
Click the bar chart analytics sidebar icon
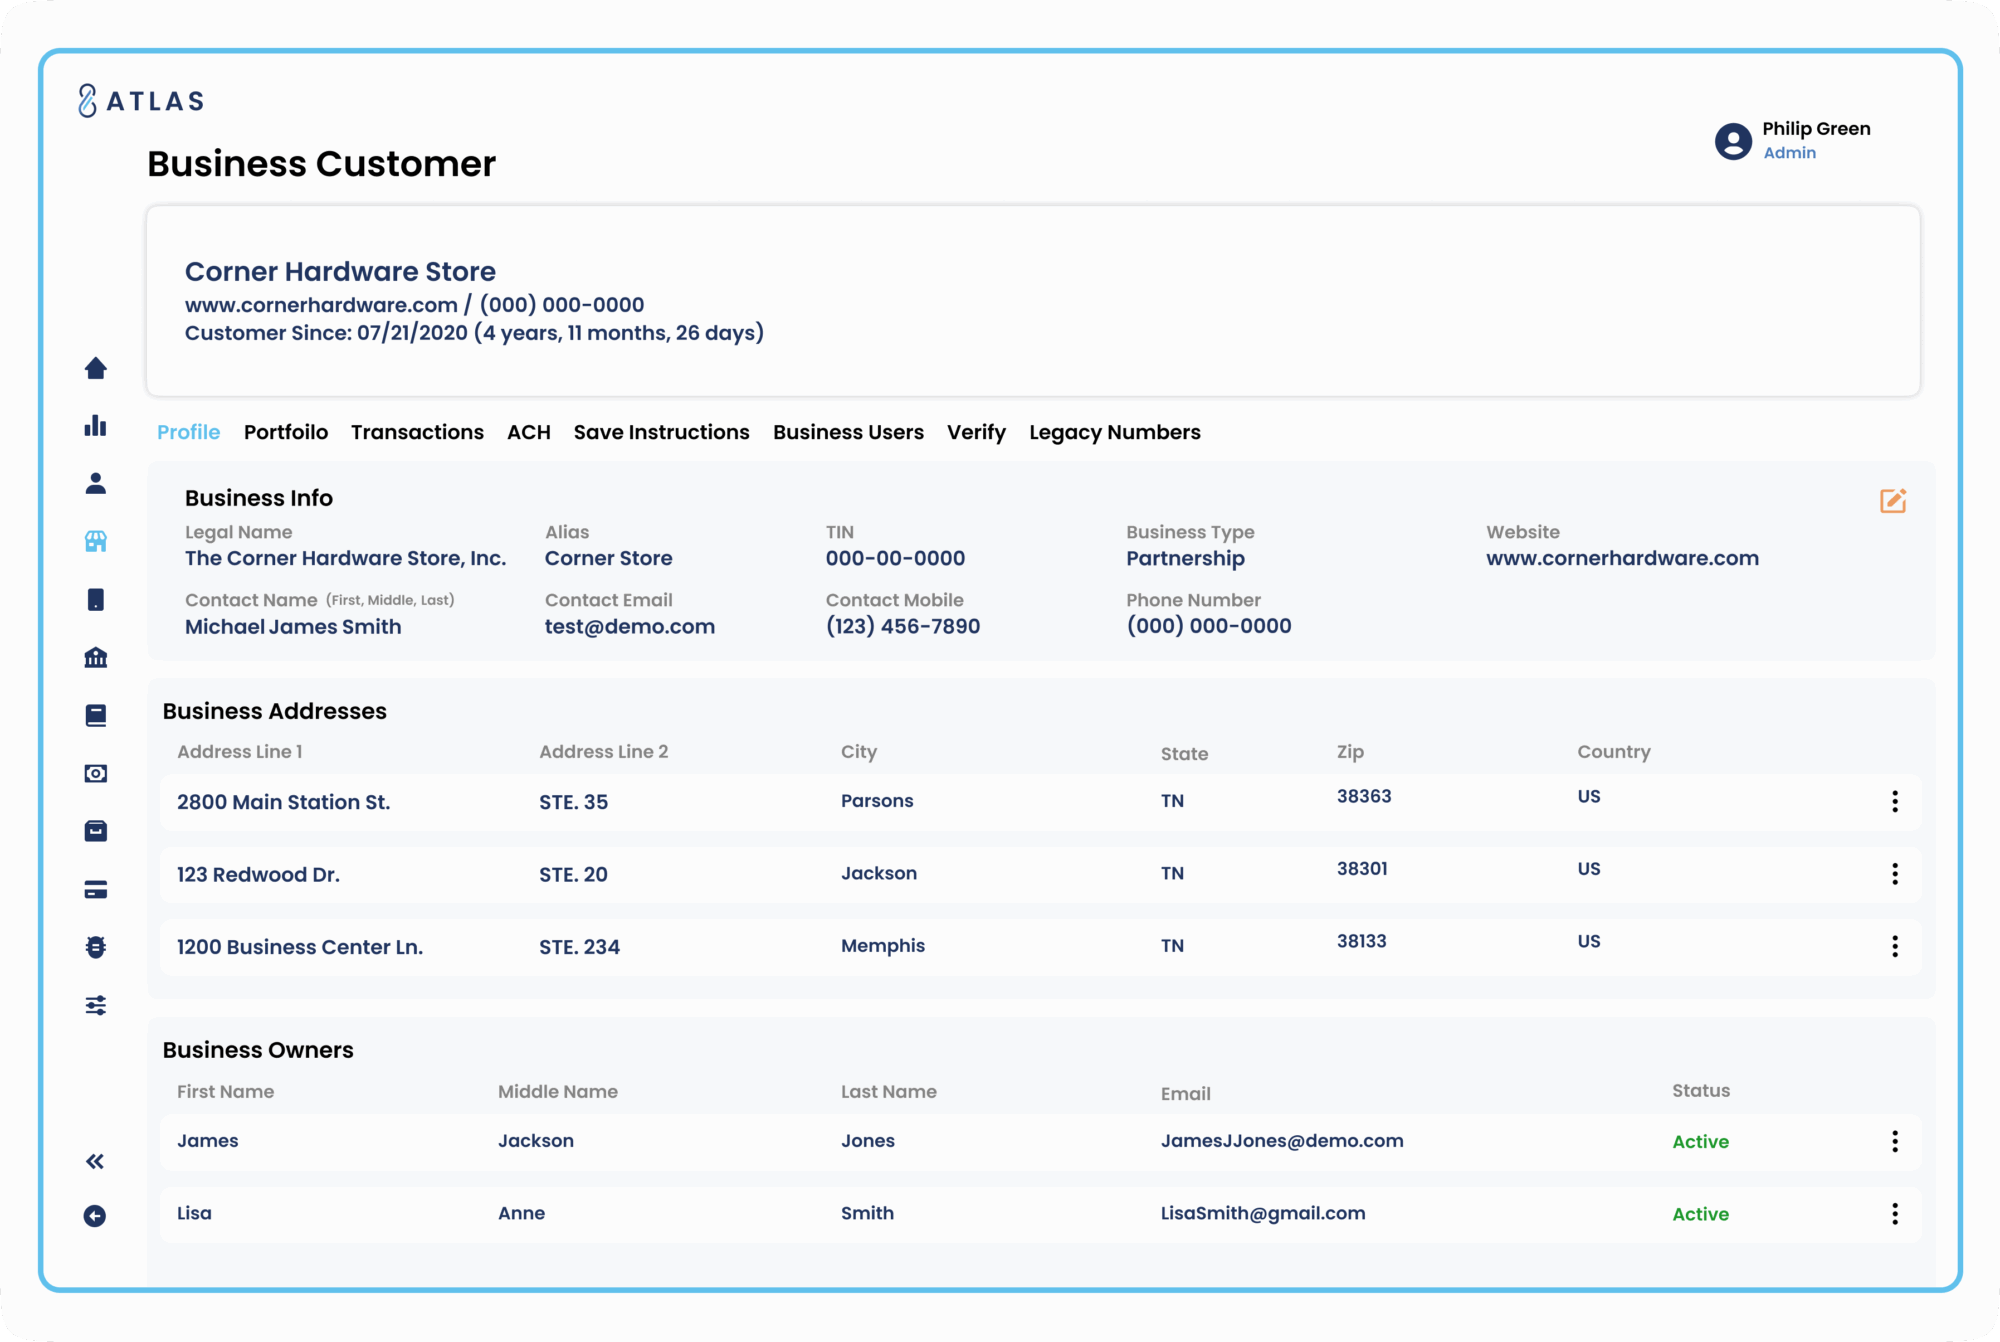click(96, 426)
